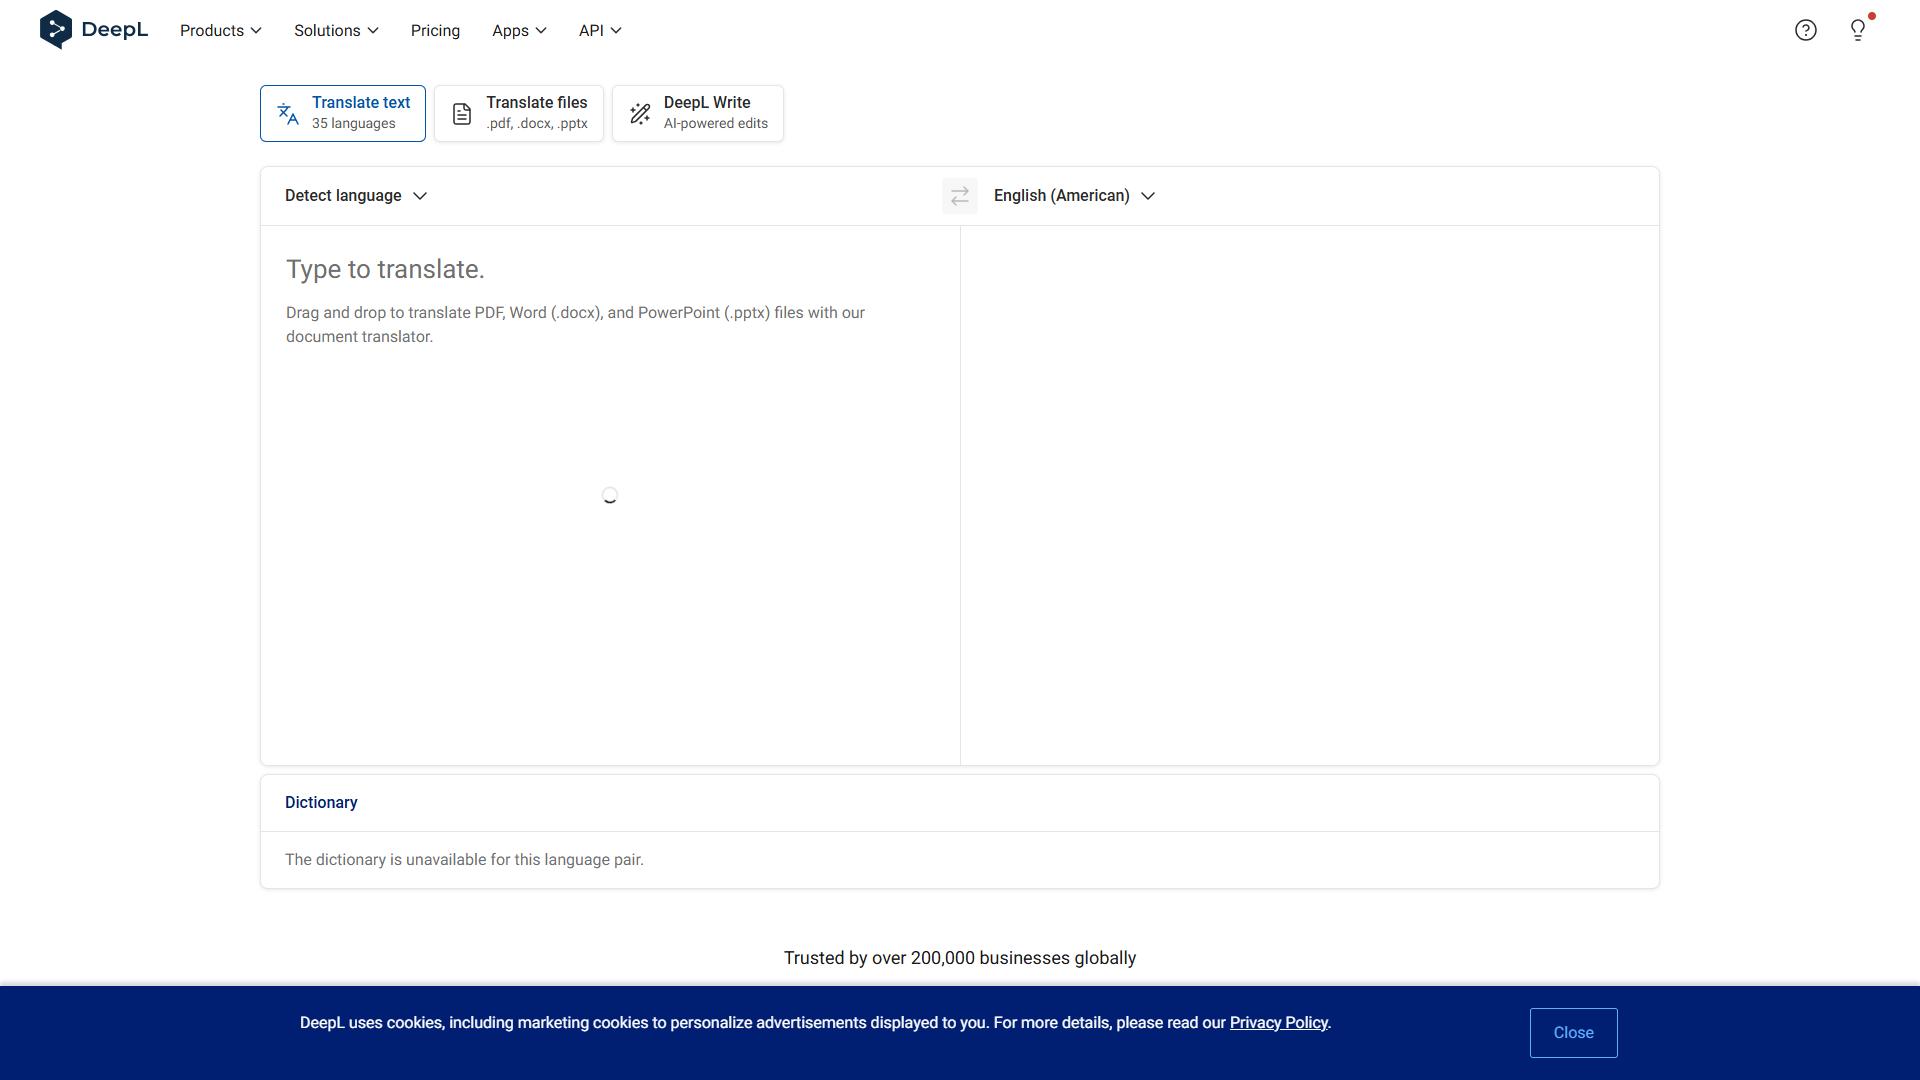Click the Type to translate text field
Screen dimensions: 1920x1080
tap(610, 495)
